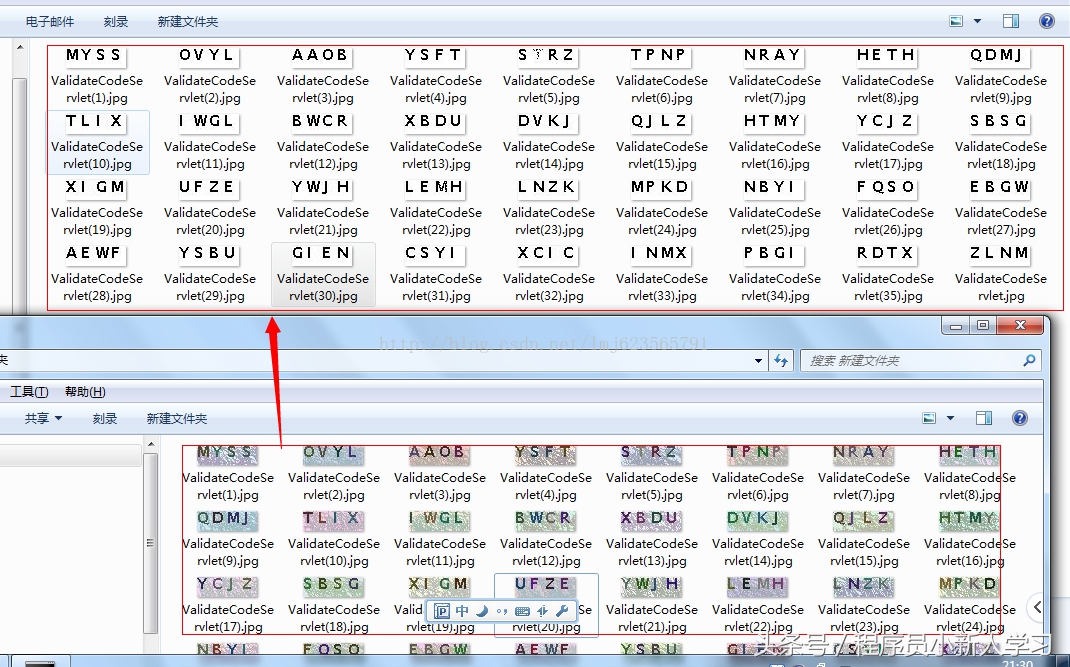The image size is (1070, 667).
Task: Open IME settings via the wrench icon
Action: click(x=562, y=611)
